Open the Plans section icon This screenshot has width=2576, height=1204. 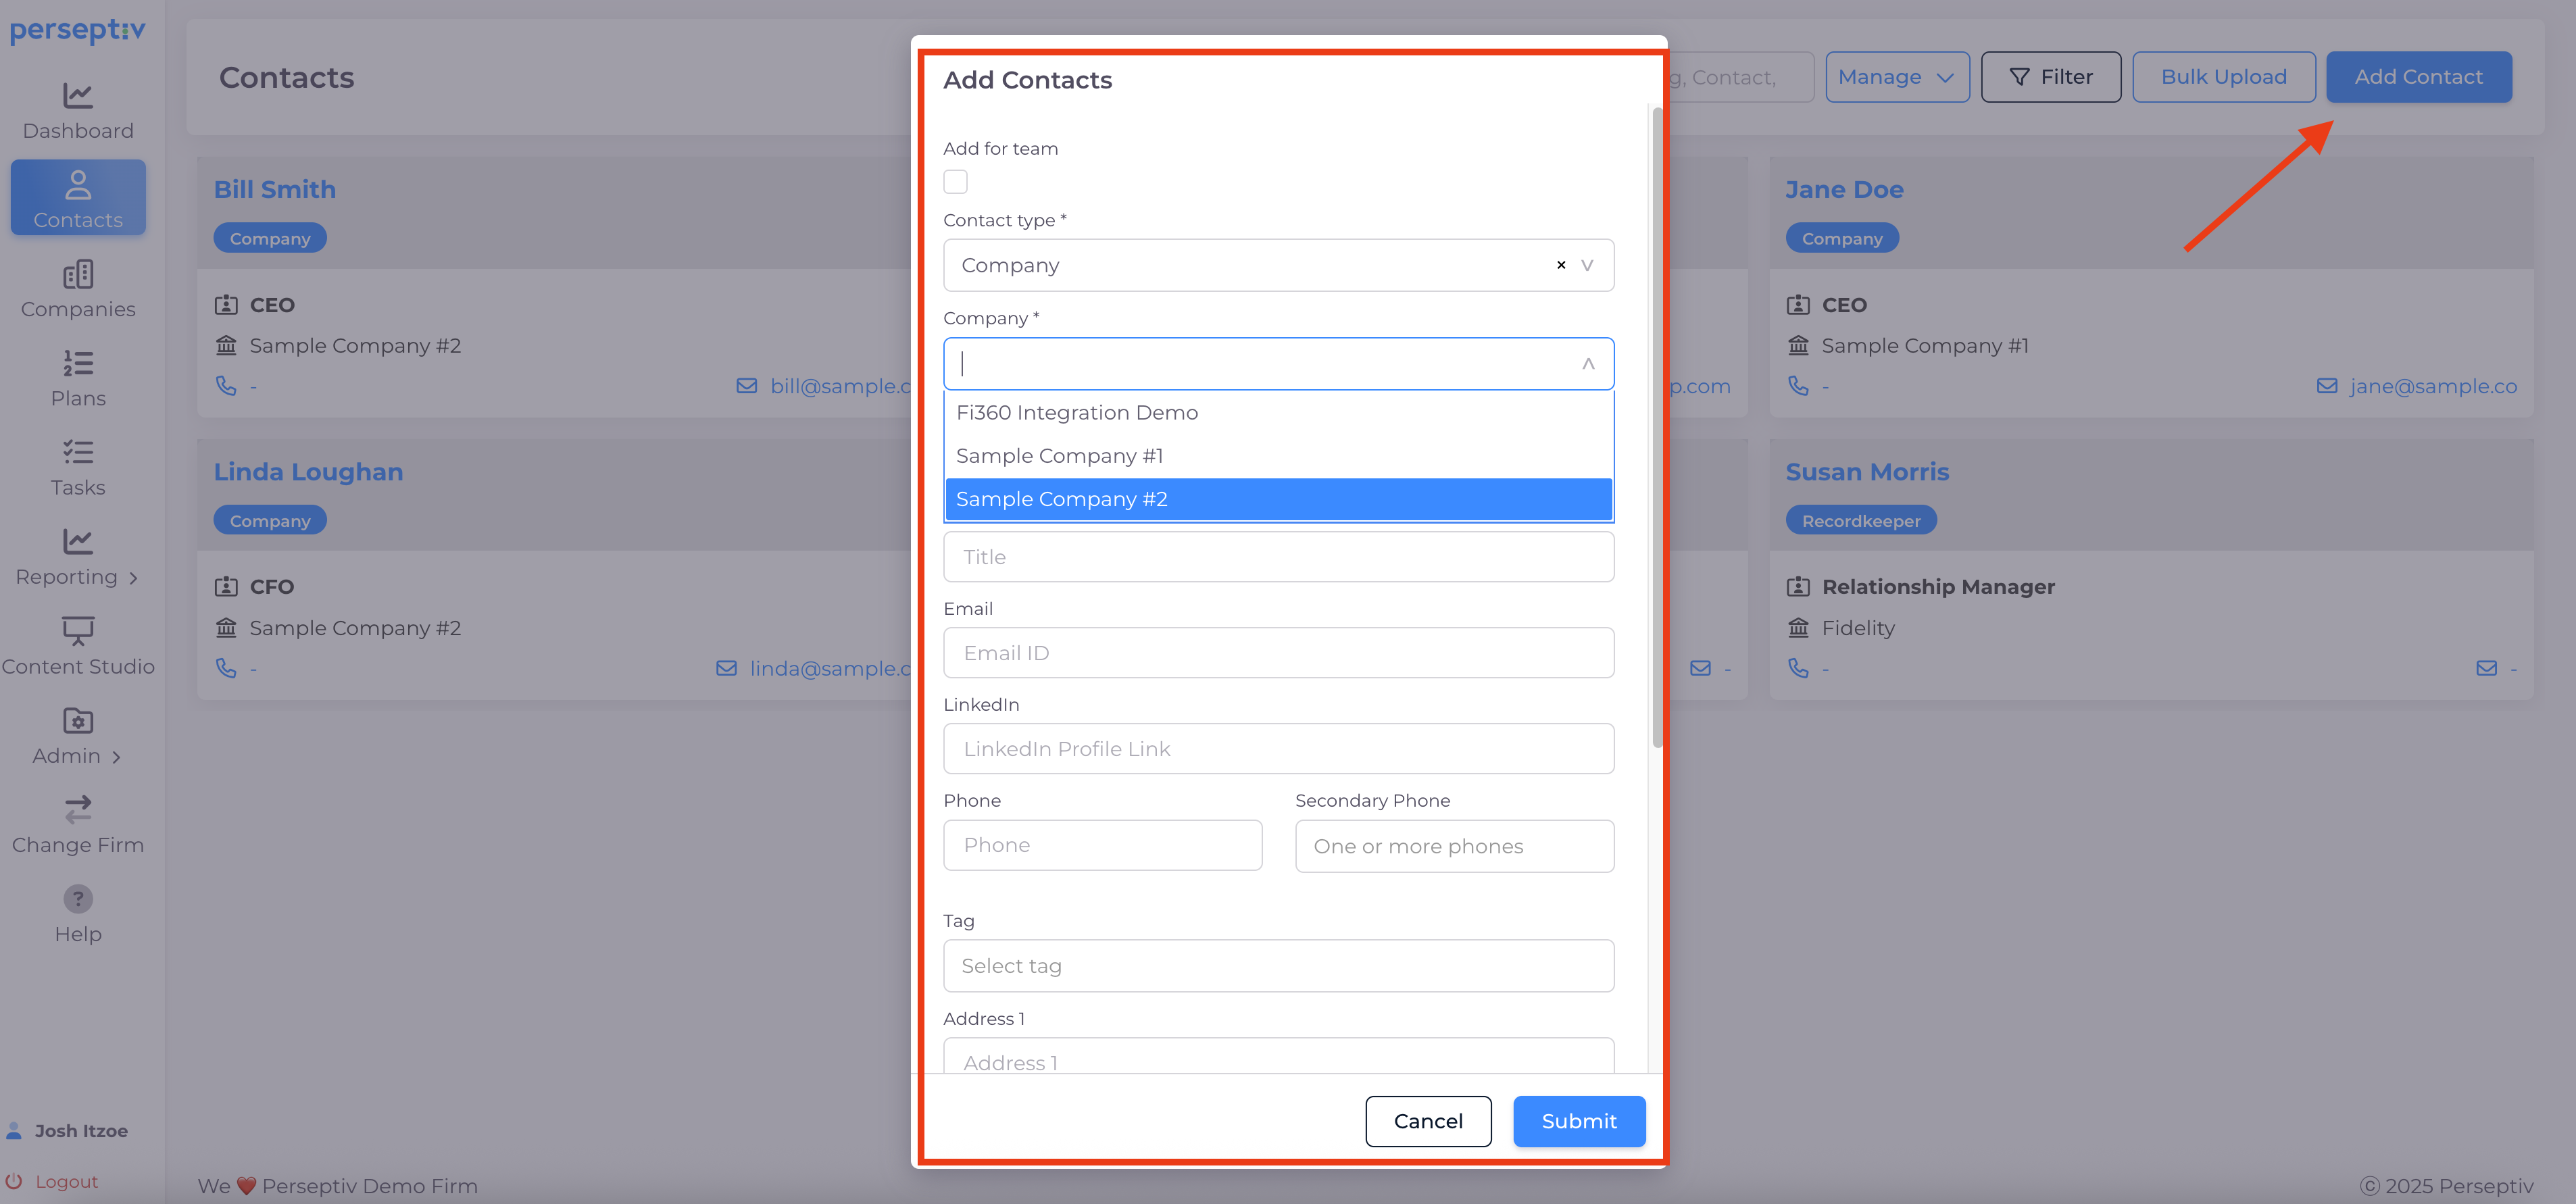[x=78, y=363]
